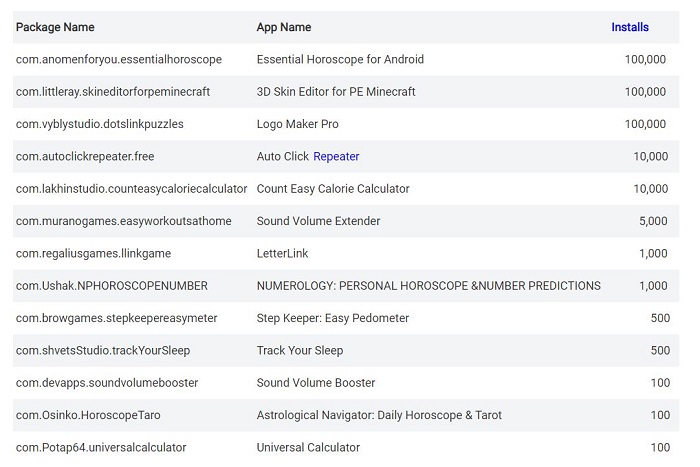Image resolution: width=700 pixels, height=467 pixels.
Task: Click the Package Name column header
Action: click(x=55, y=27)
